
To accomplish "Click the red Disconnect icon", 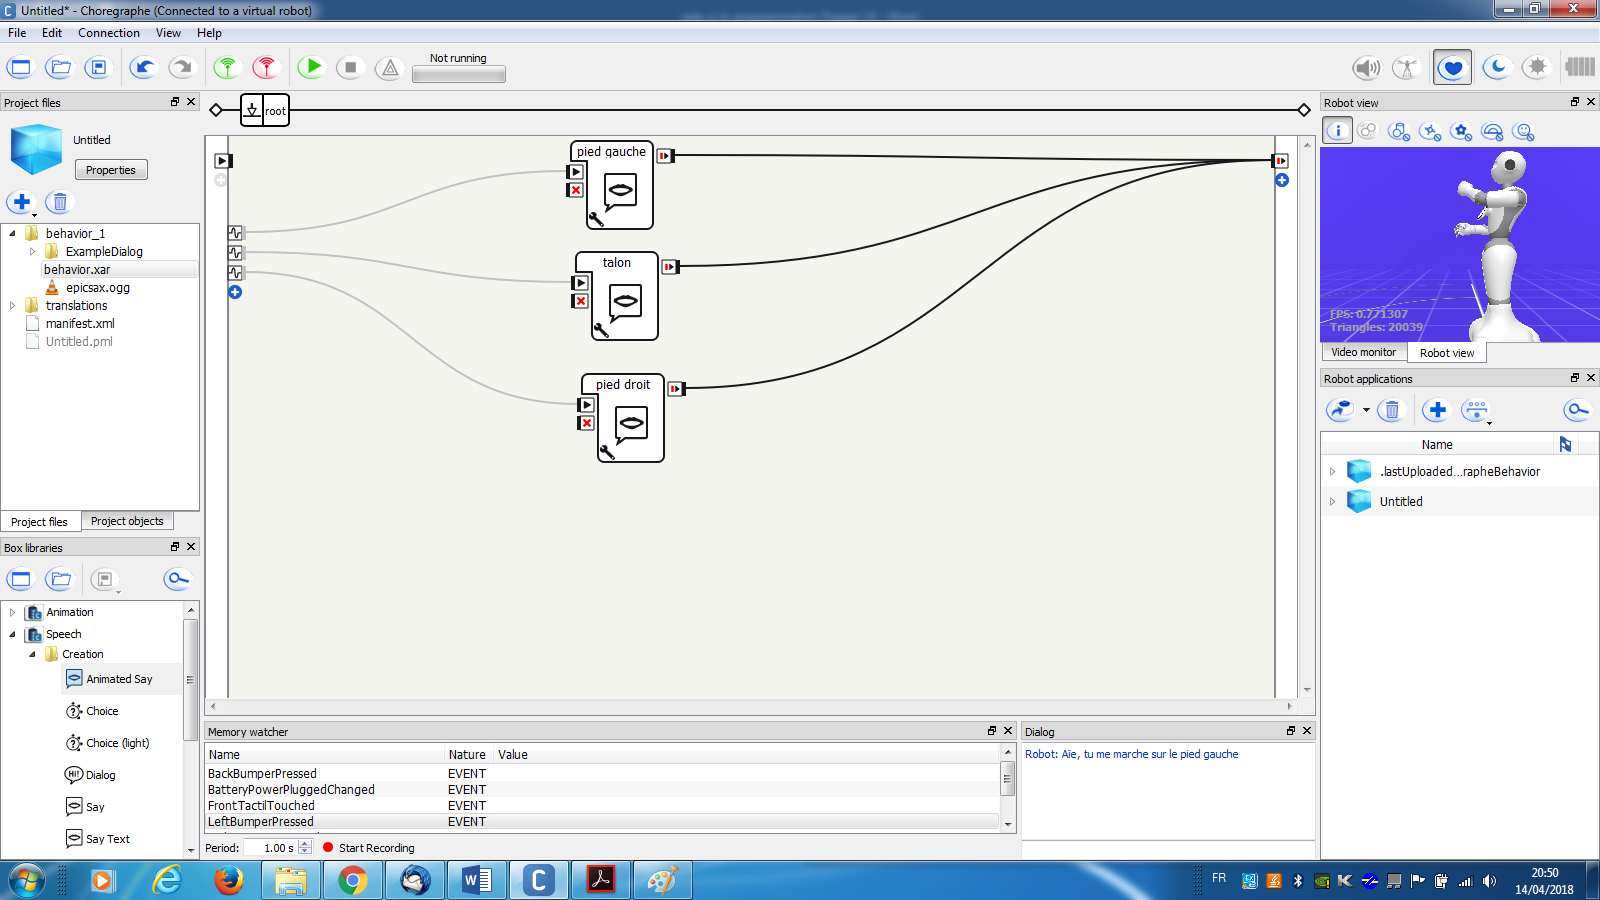I will (x=266, y=67).
